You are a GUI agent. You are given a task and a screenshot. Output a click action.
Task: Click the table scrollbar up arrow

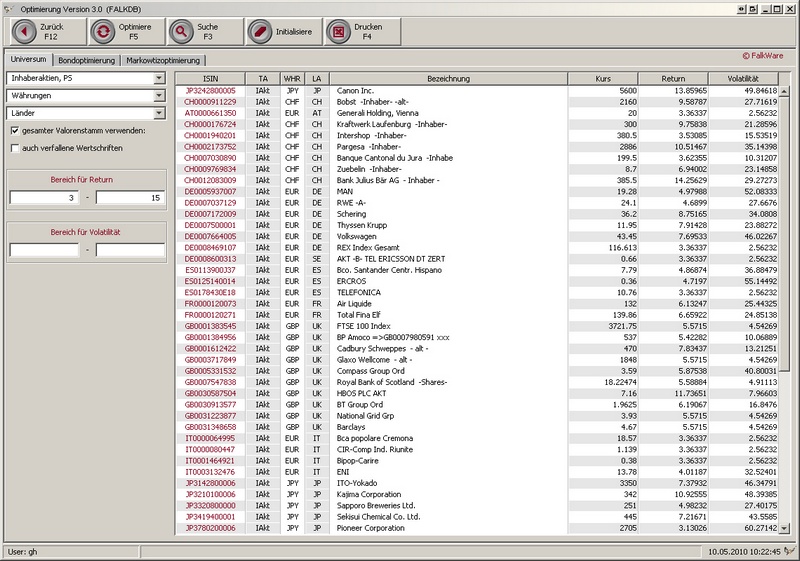click(784, 91)
